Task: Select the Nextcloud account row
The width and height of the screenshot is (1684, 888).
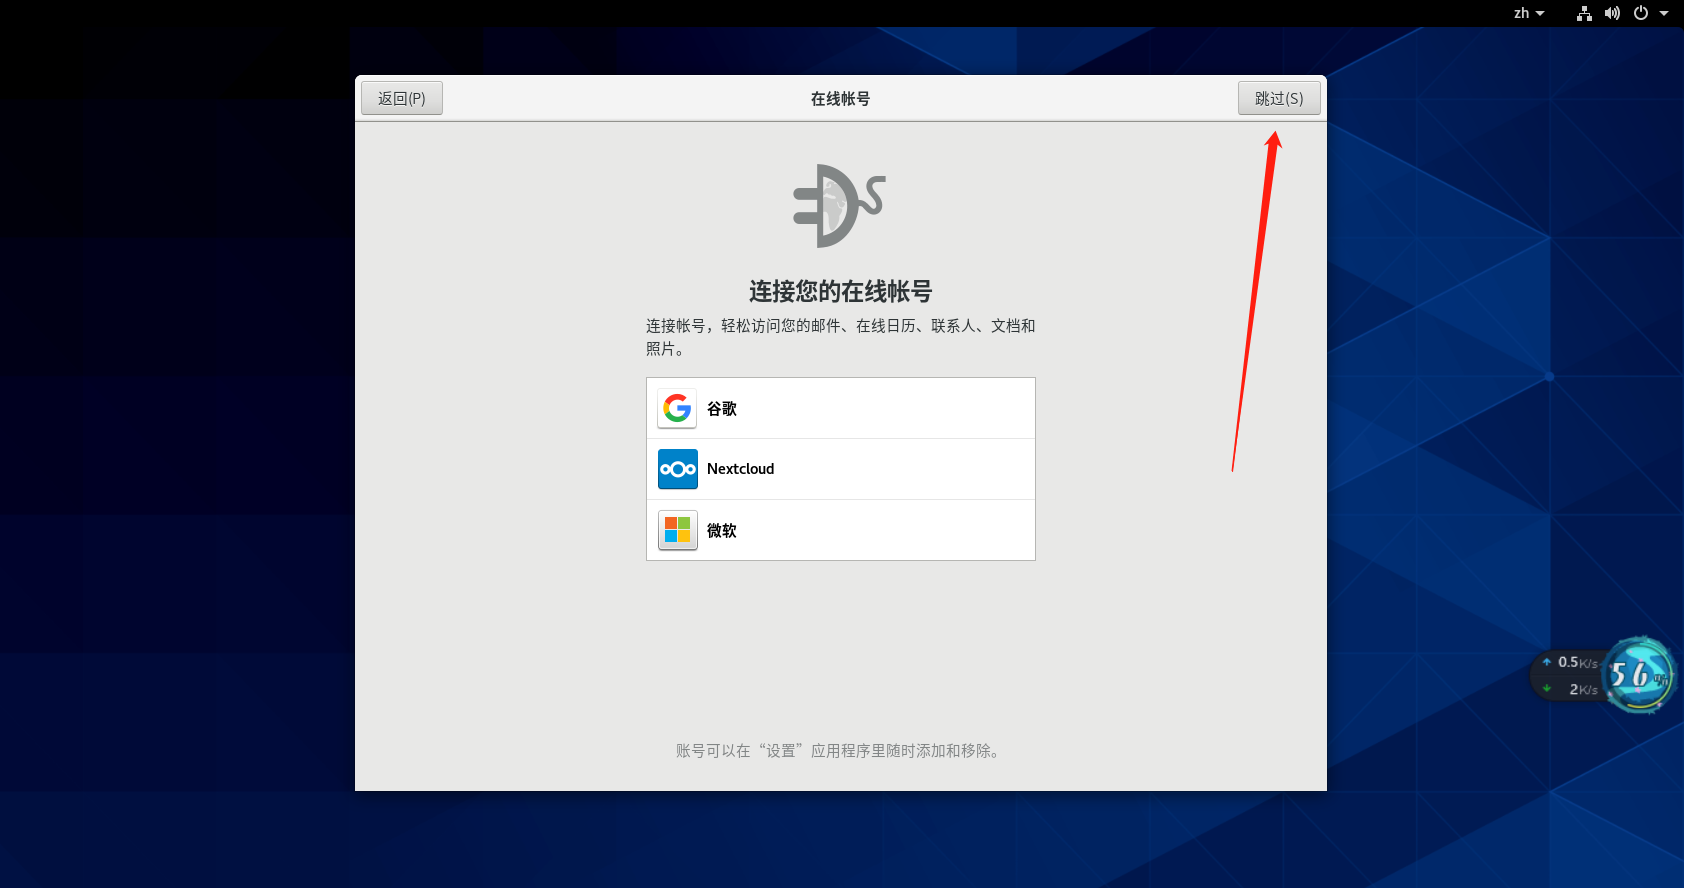Action: [841, 469]
